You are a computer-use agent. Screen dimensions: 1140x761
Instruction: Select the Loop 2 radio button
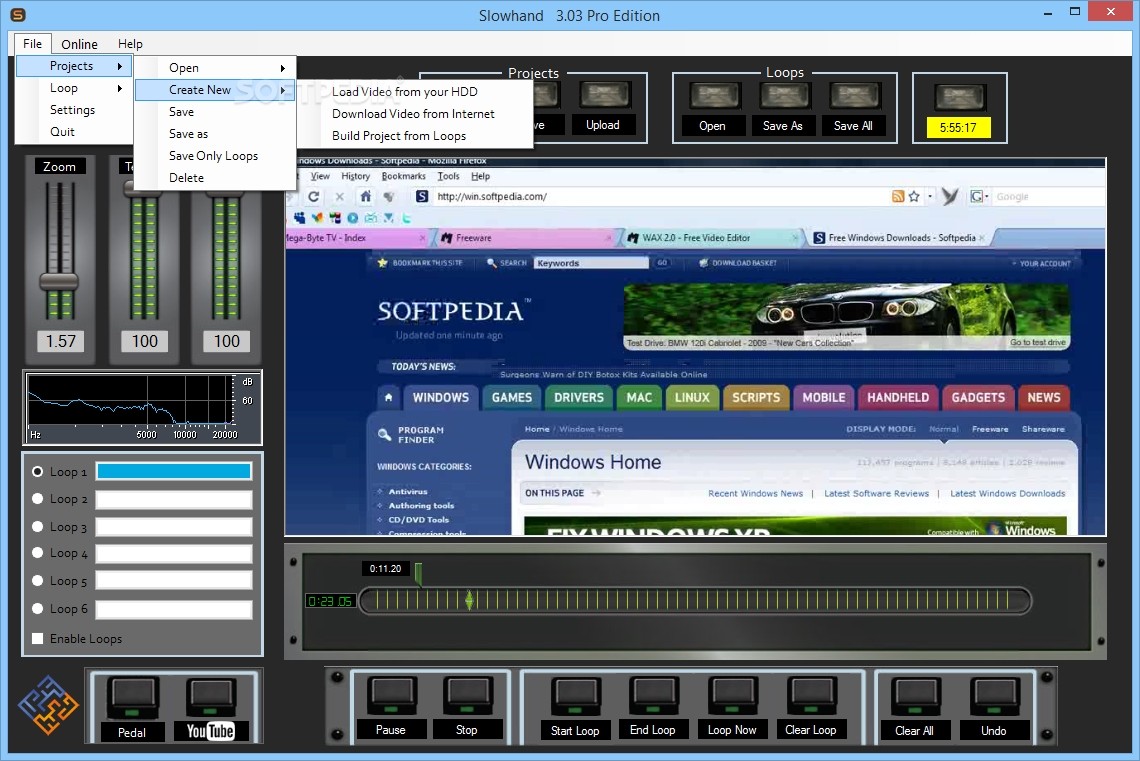tap(38, 499)
